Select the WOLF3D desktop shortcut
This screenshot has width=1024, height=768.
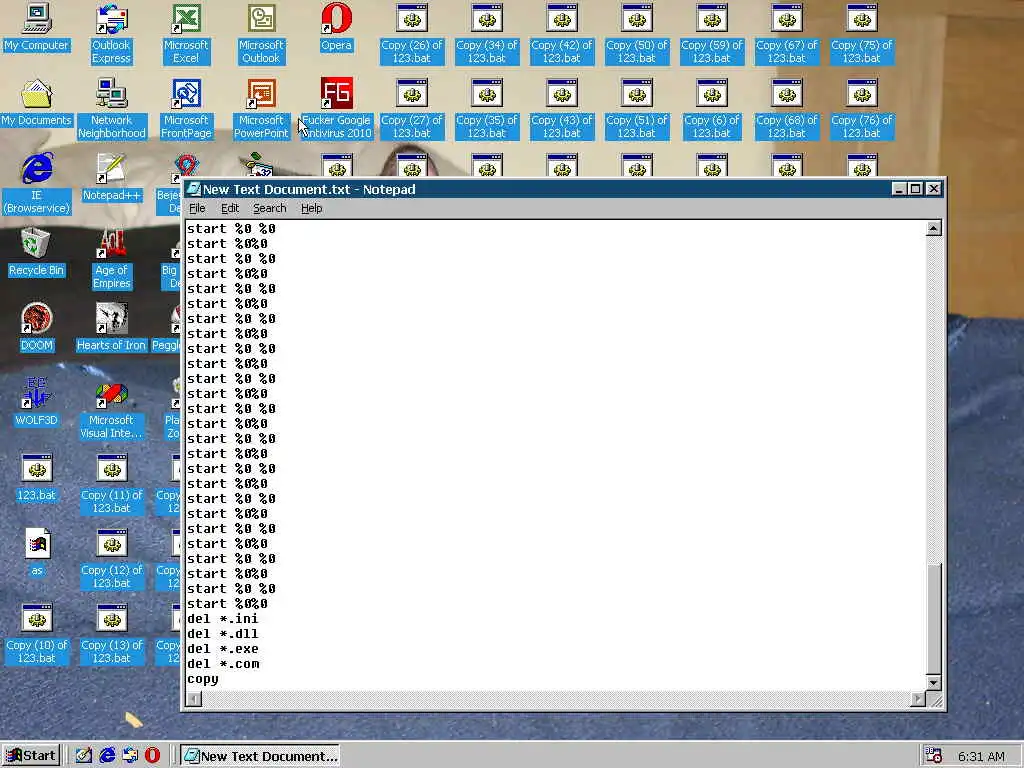point(37,402)
